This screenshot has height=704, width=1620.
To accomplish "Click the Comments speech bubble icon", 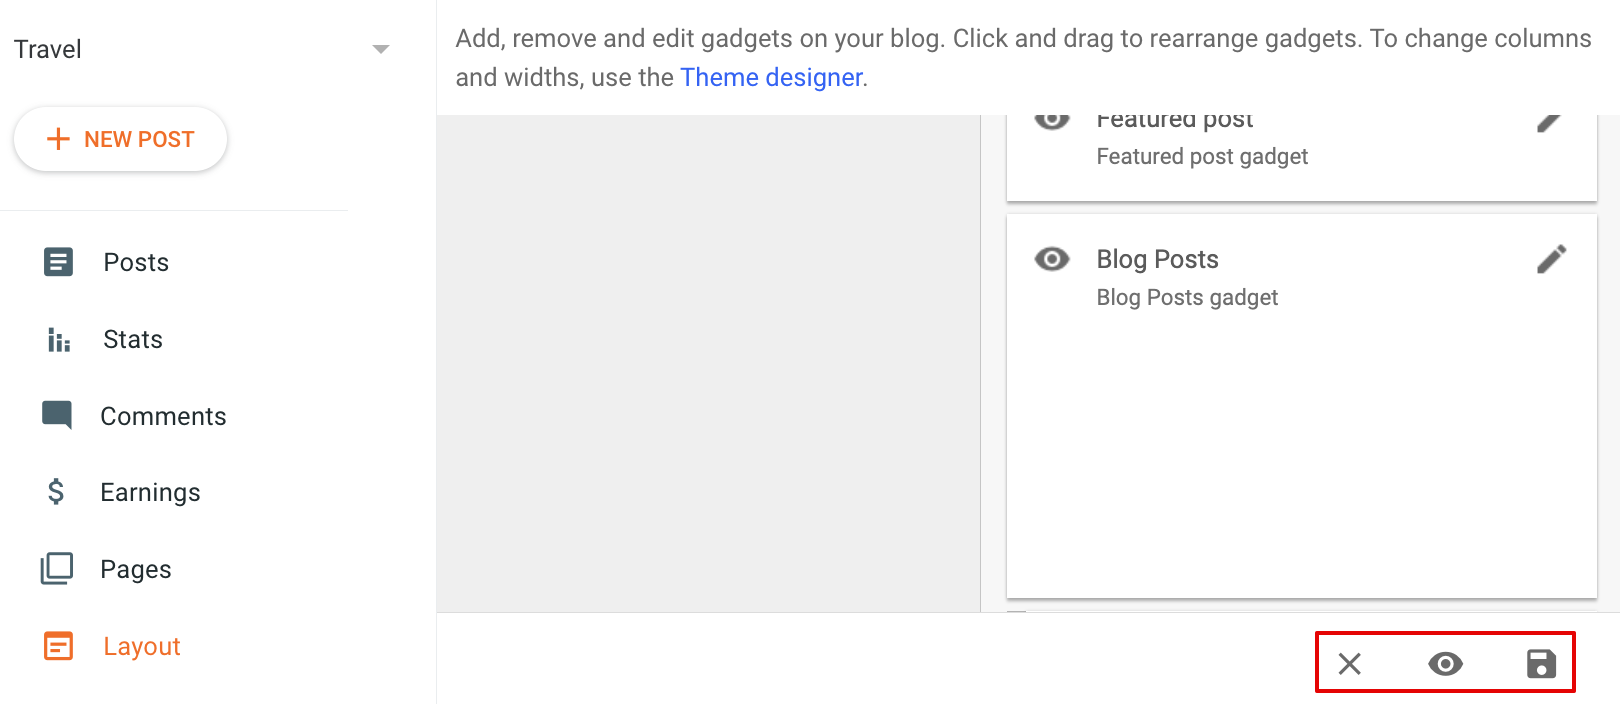I will click(x=57, y=415).
